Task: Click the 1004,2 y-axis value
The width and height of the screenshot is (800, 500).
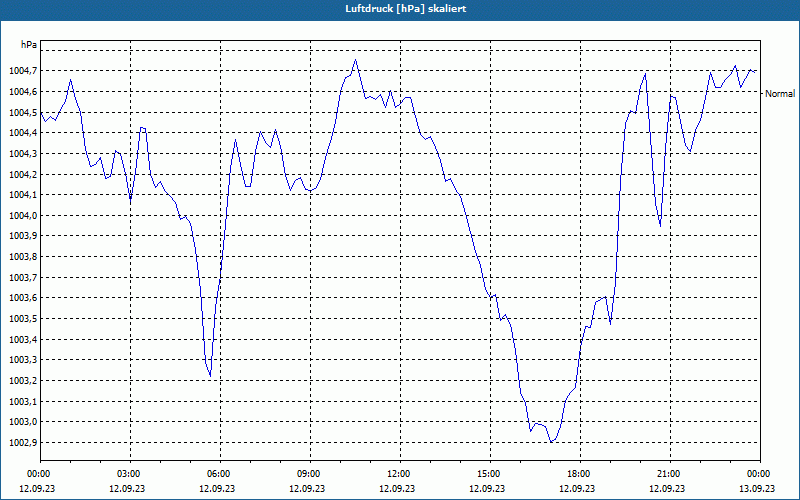Action: (23, 174)
